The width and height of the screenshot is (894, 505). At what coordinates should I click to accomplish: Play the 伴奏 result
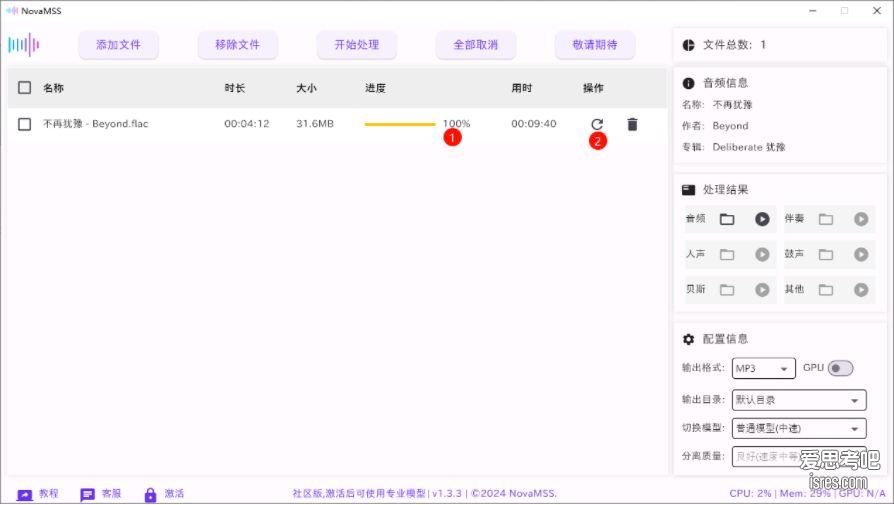click(x=861, y=219)
